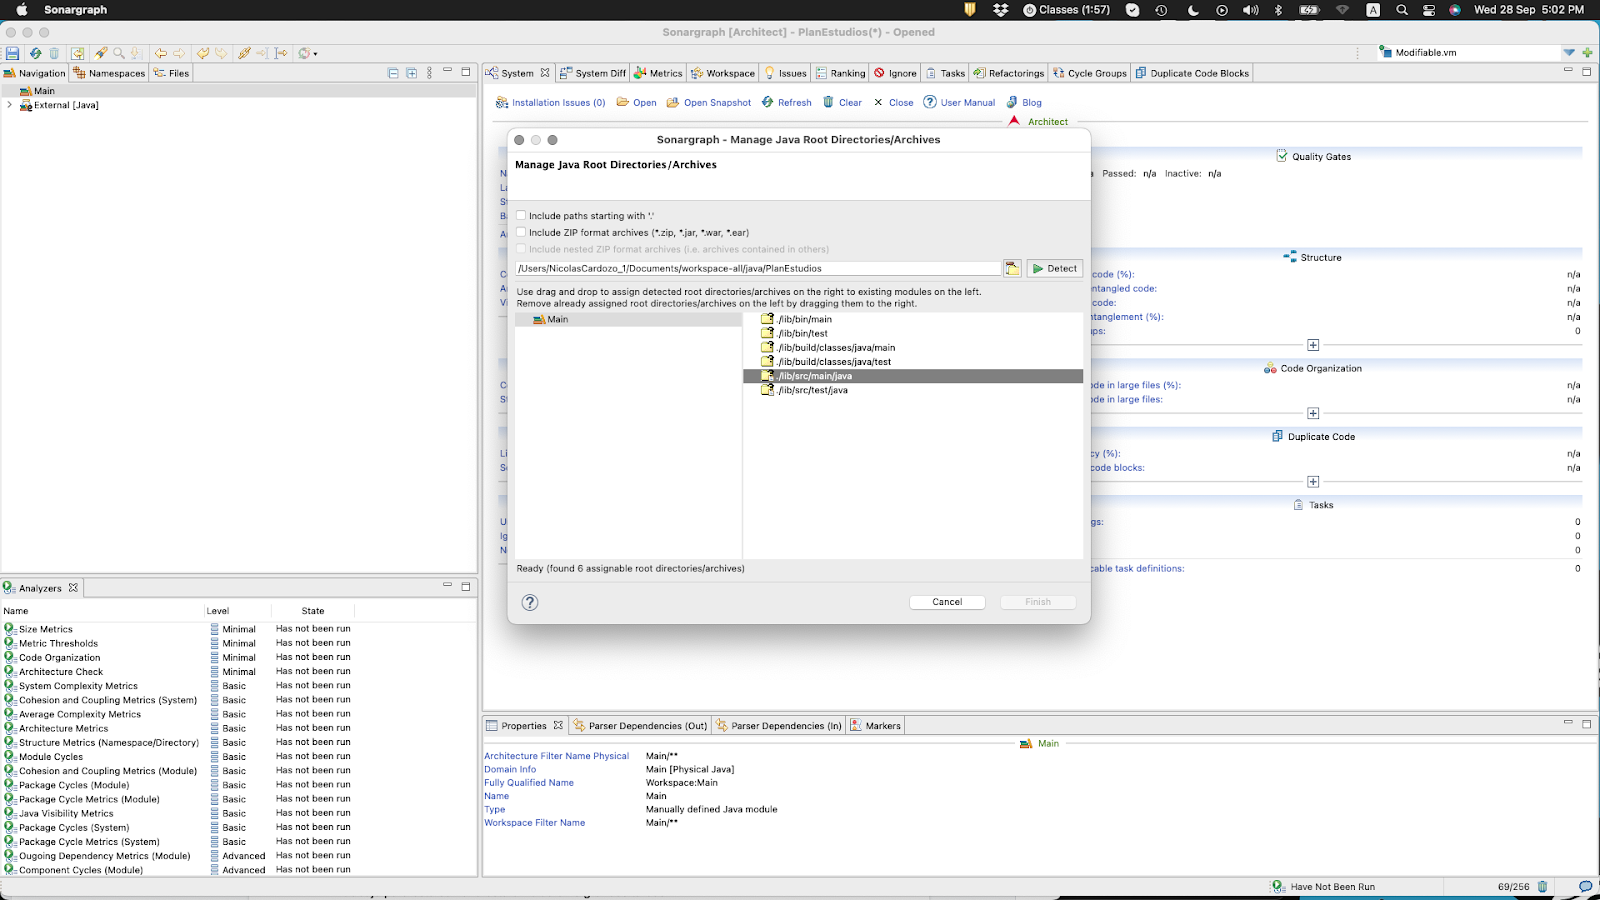Click the back arrow navigation icon in toolbar

click(x=160, y=53)
